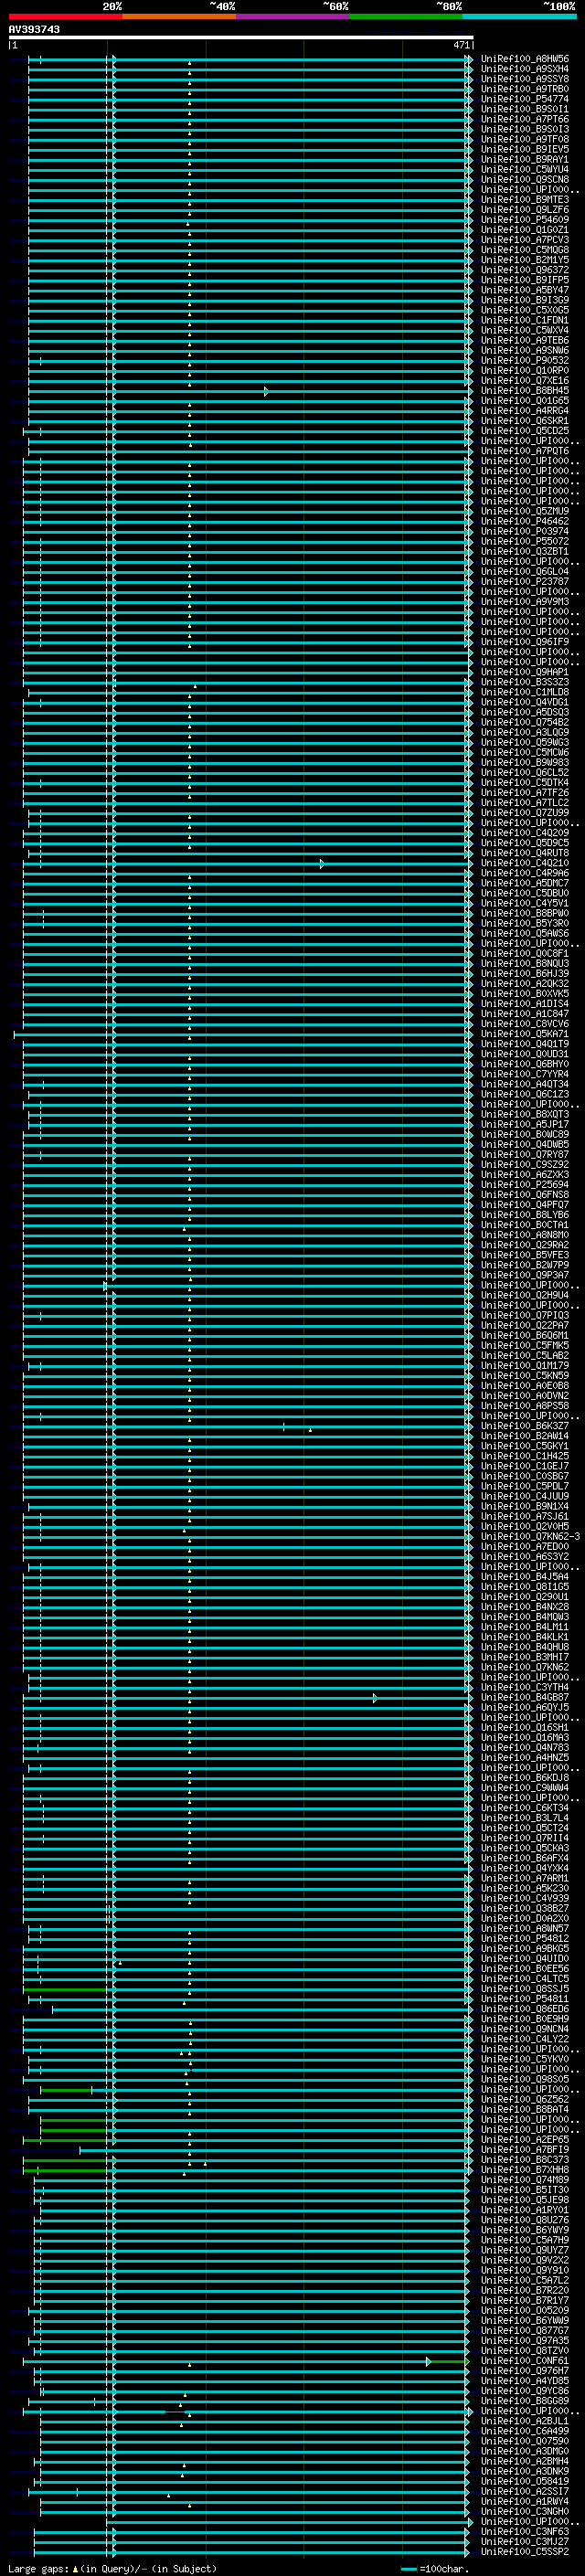Image resolution: width=585 pixels, height=2576 pixels.
Task: Select hit label UniRef100_B0CTA1
Action: click(x=525, y=1225)
